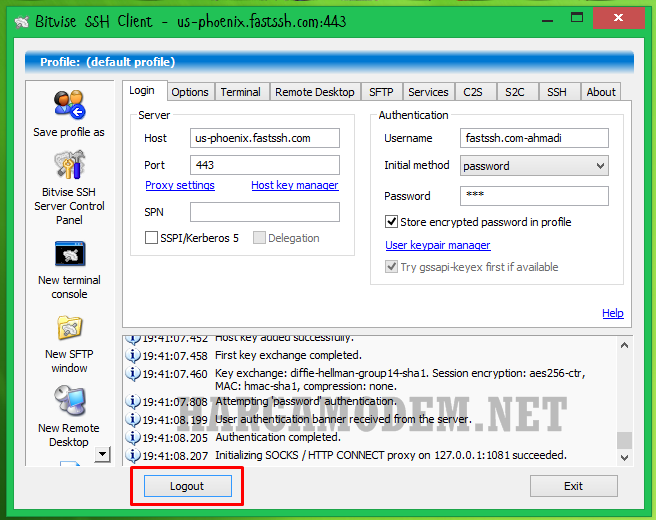Click the Password input field
The image size is (656, 520).
[534, 196]
